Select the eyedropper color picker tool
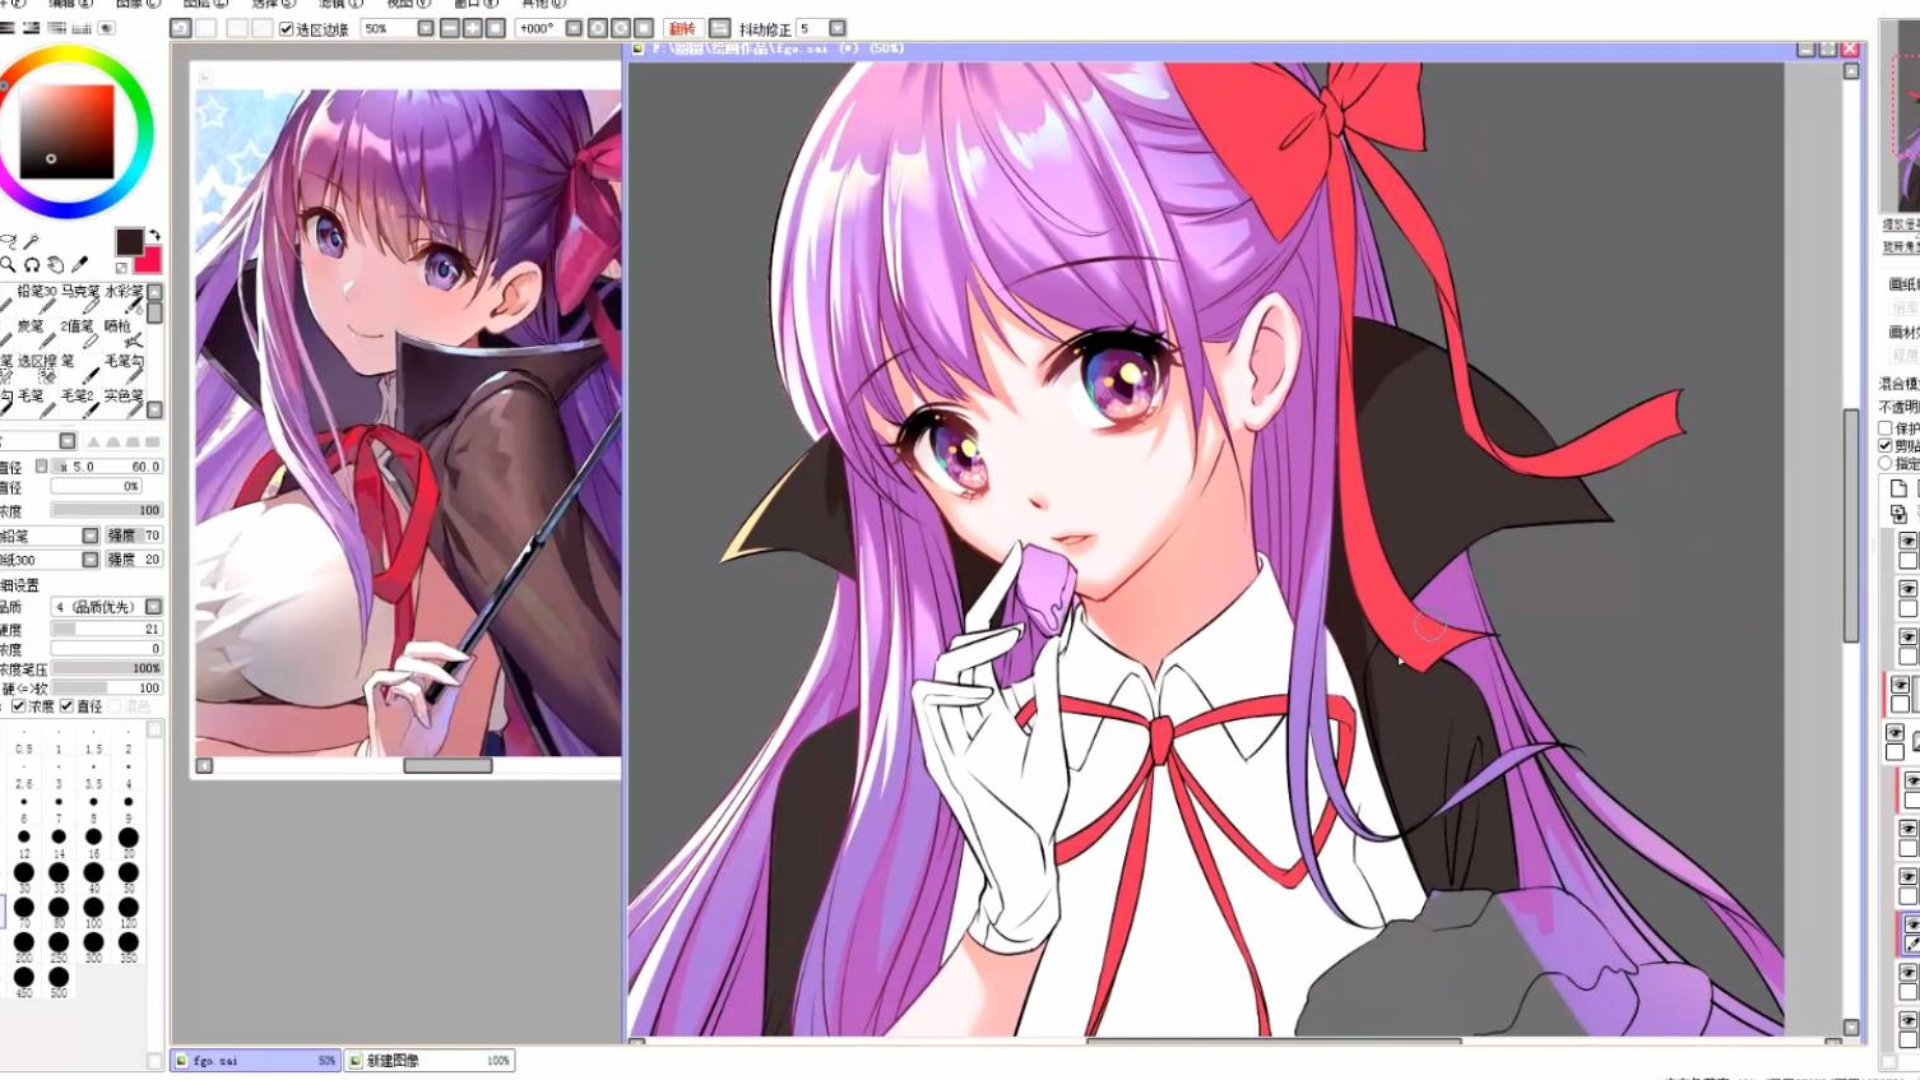The image size is (1920, 1080). click(x=80, y=265)
